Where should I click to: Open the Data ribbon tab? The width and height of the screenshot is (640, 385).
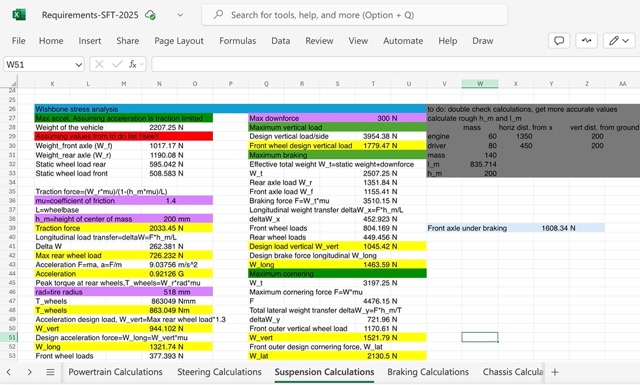point(281,41)
